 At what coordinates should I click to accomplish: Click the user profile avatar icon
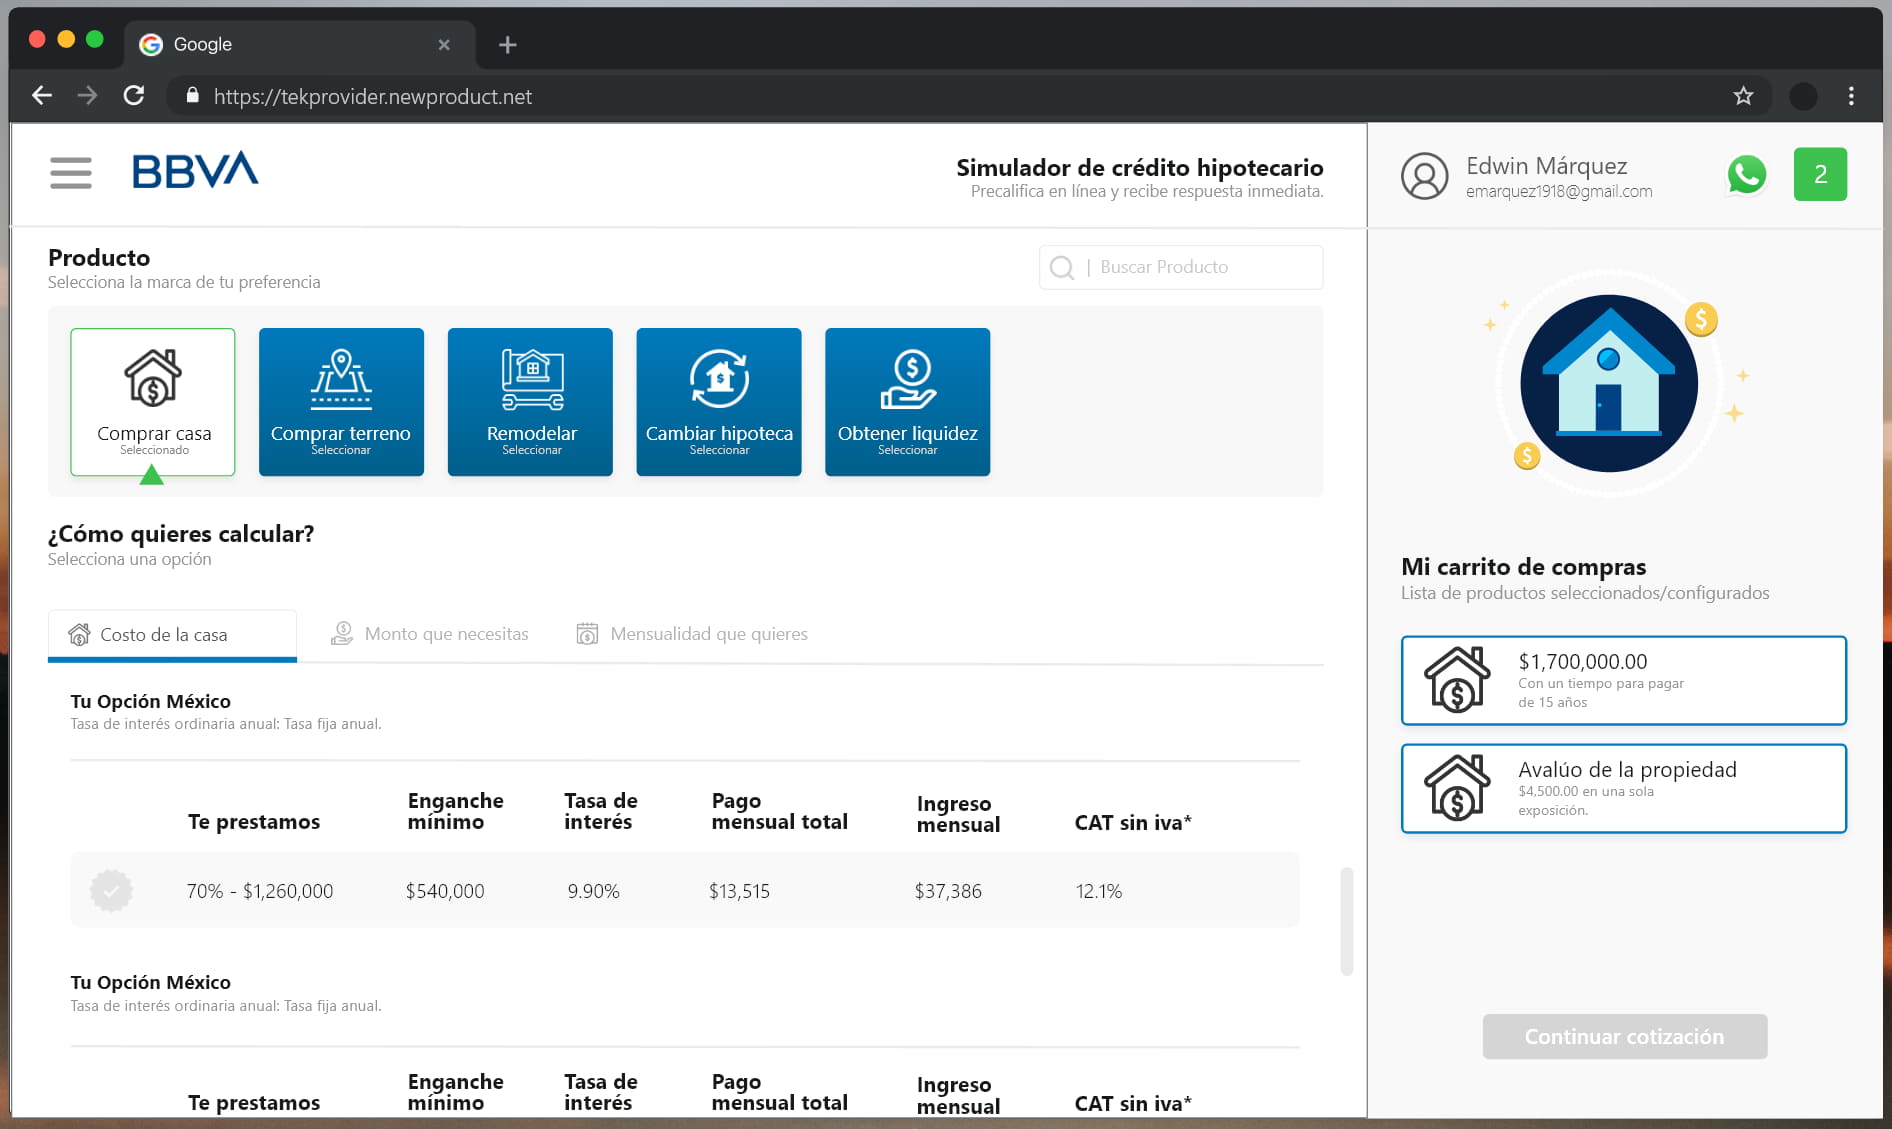pyautogui.click(x=1424, y=176)
